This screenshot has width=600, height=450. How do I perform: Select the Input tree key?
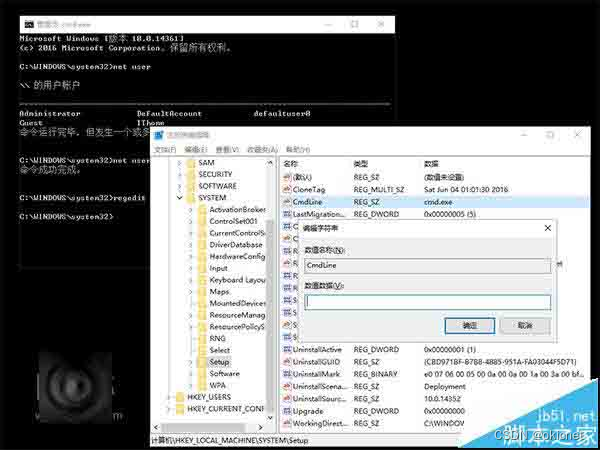pos(218,268)
